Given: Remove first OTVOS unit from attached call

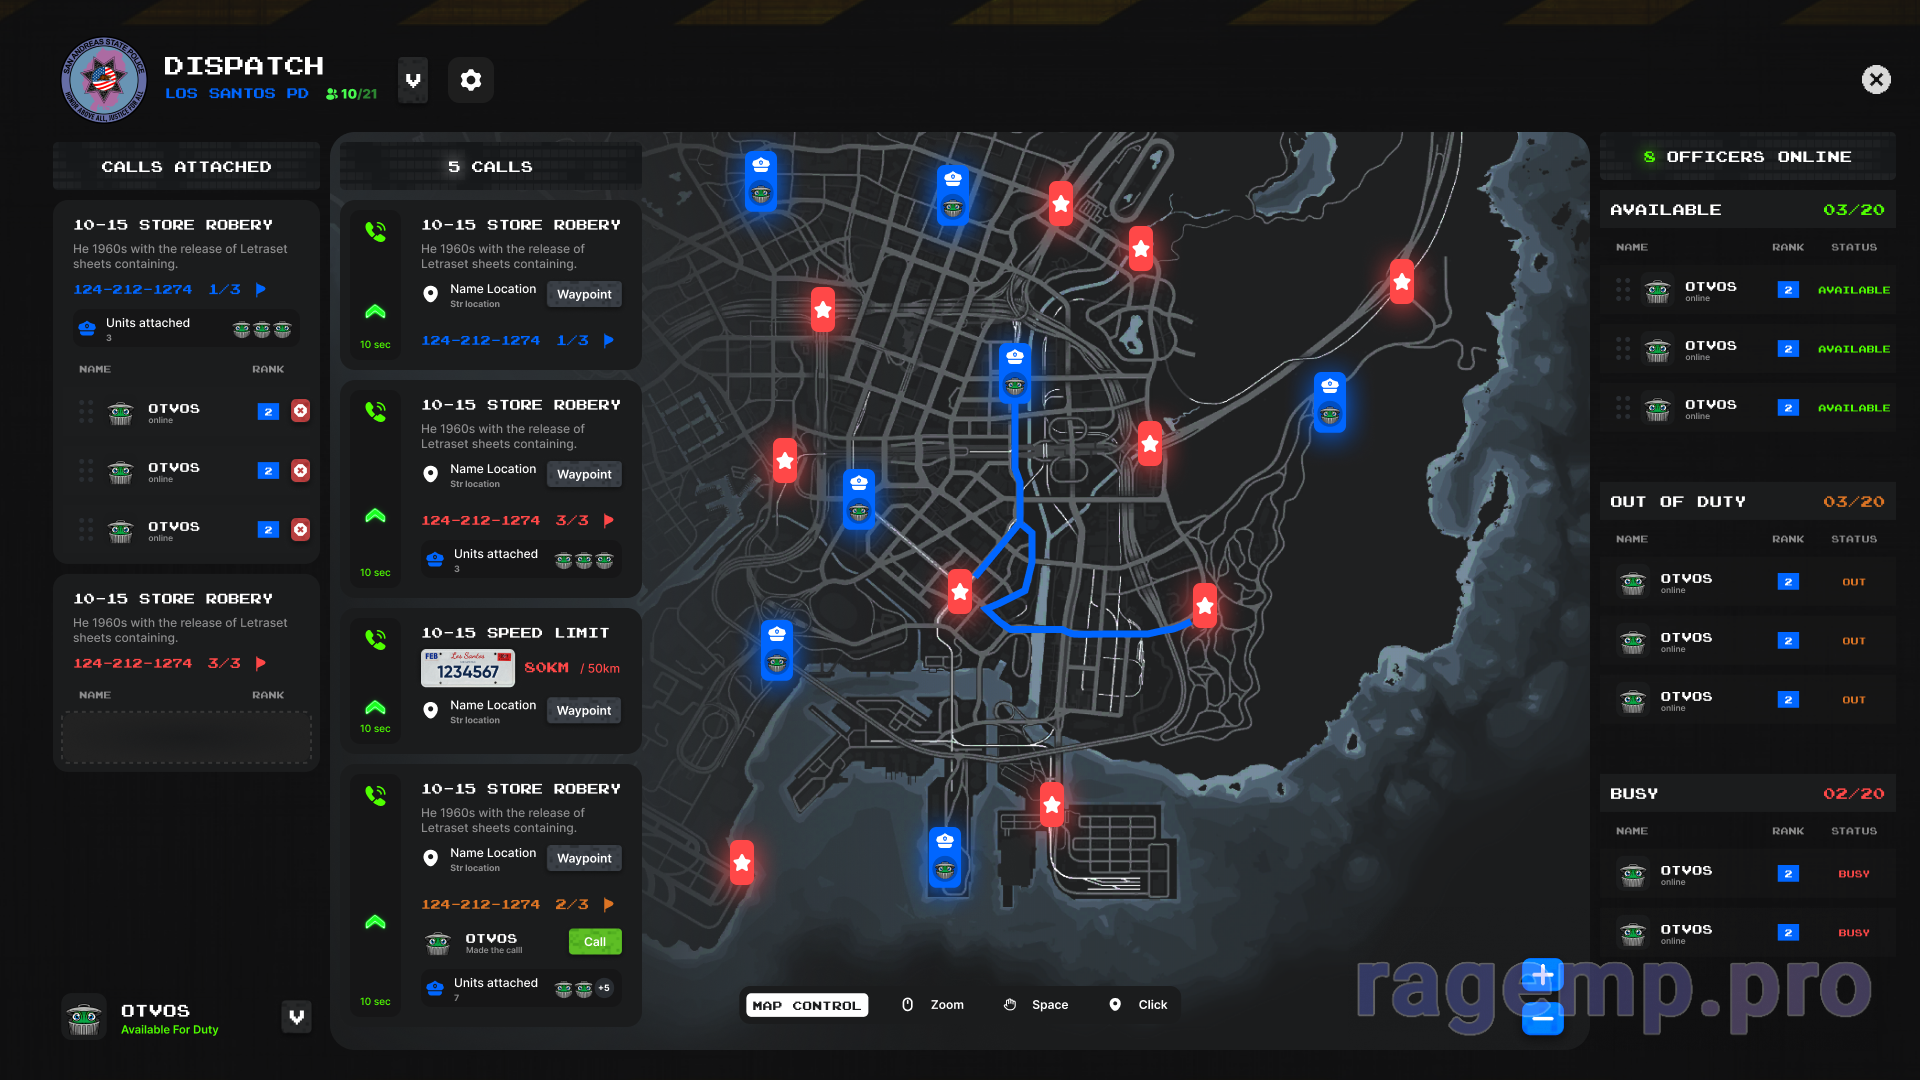Looking at the screenshot, I should click(x=300, y=411).
